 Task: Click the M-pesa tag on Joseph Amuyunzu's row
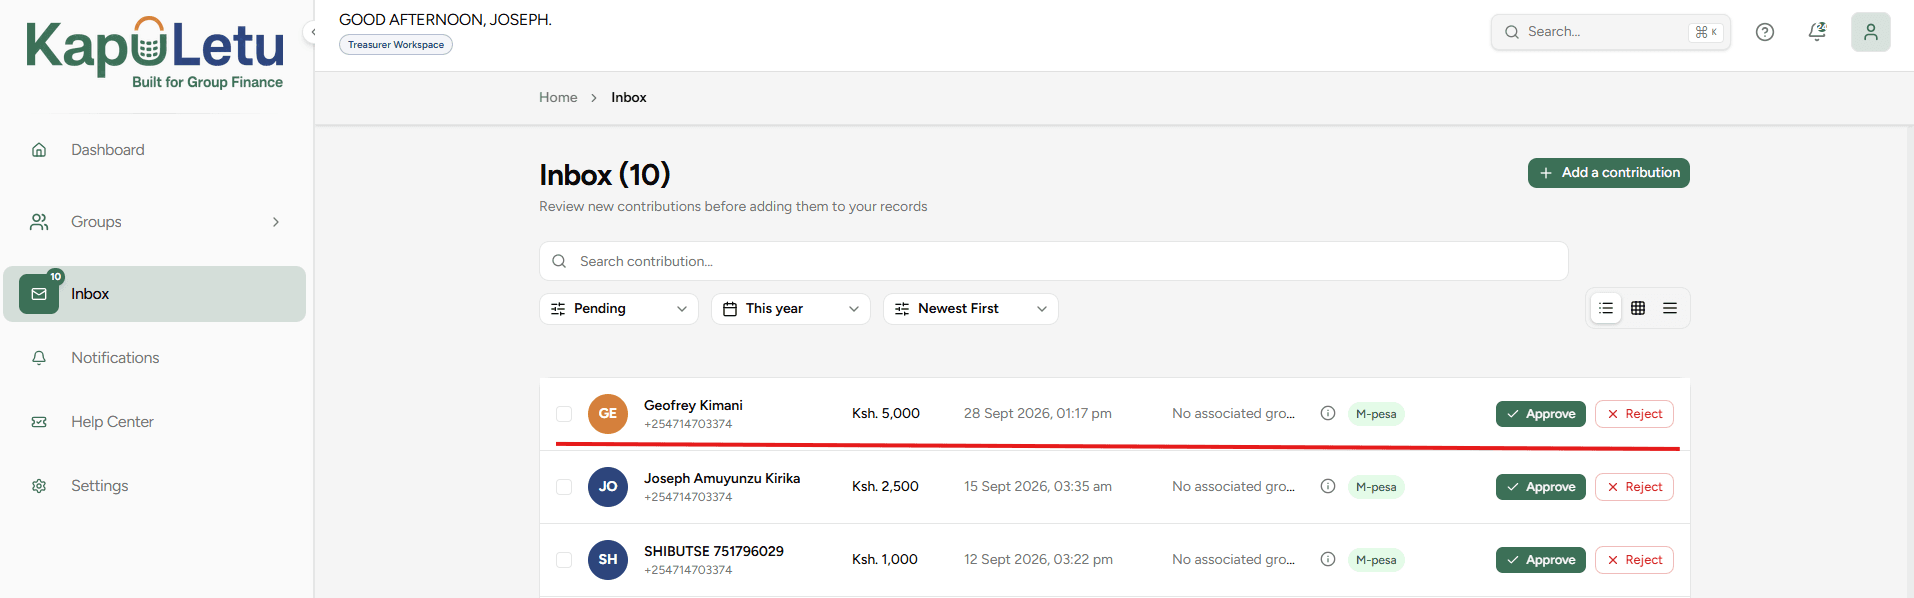coord(1376,487)
